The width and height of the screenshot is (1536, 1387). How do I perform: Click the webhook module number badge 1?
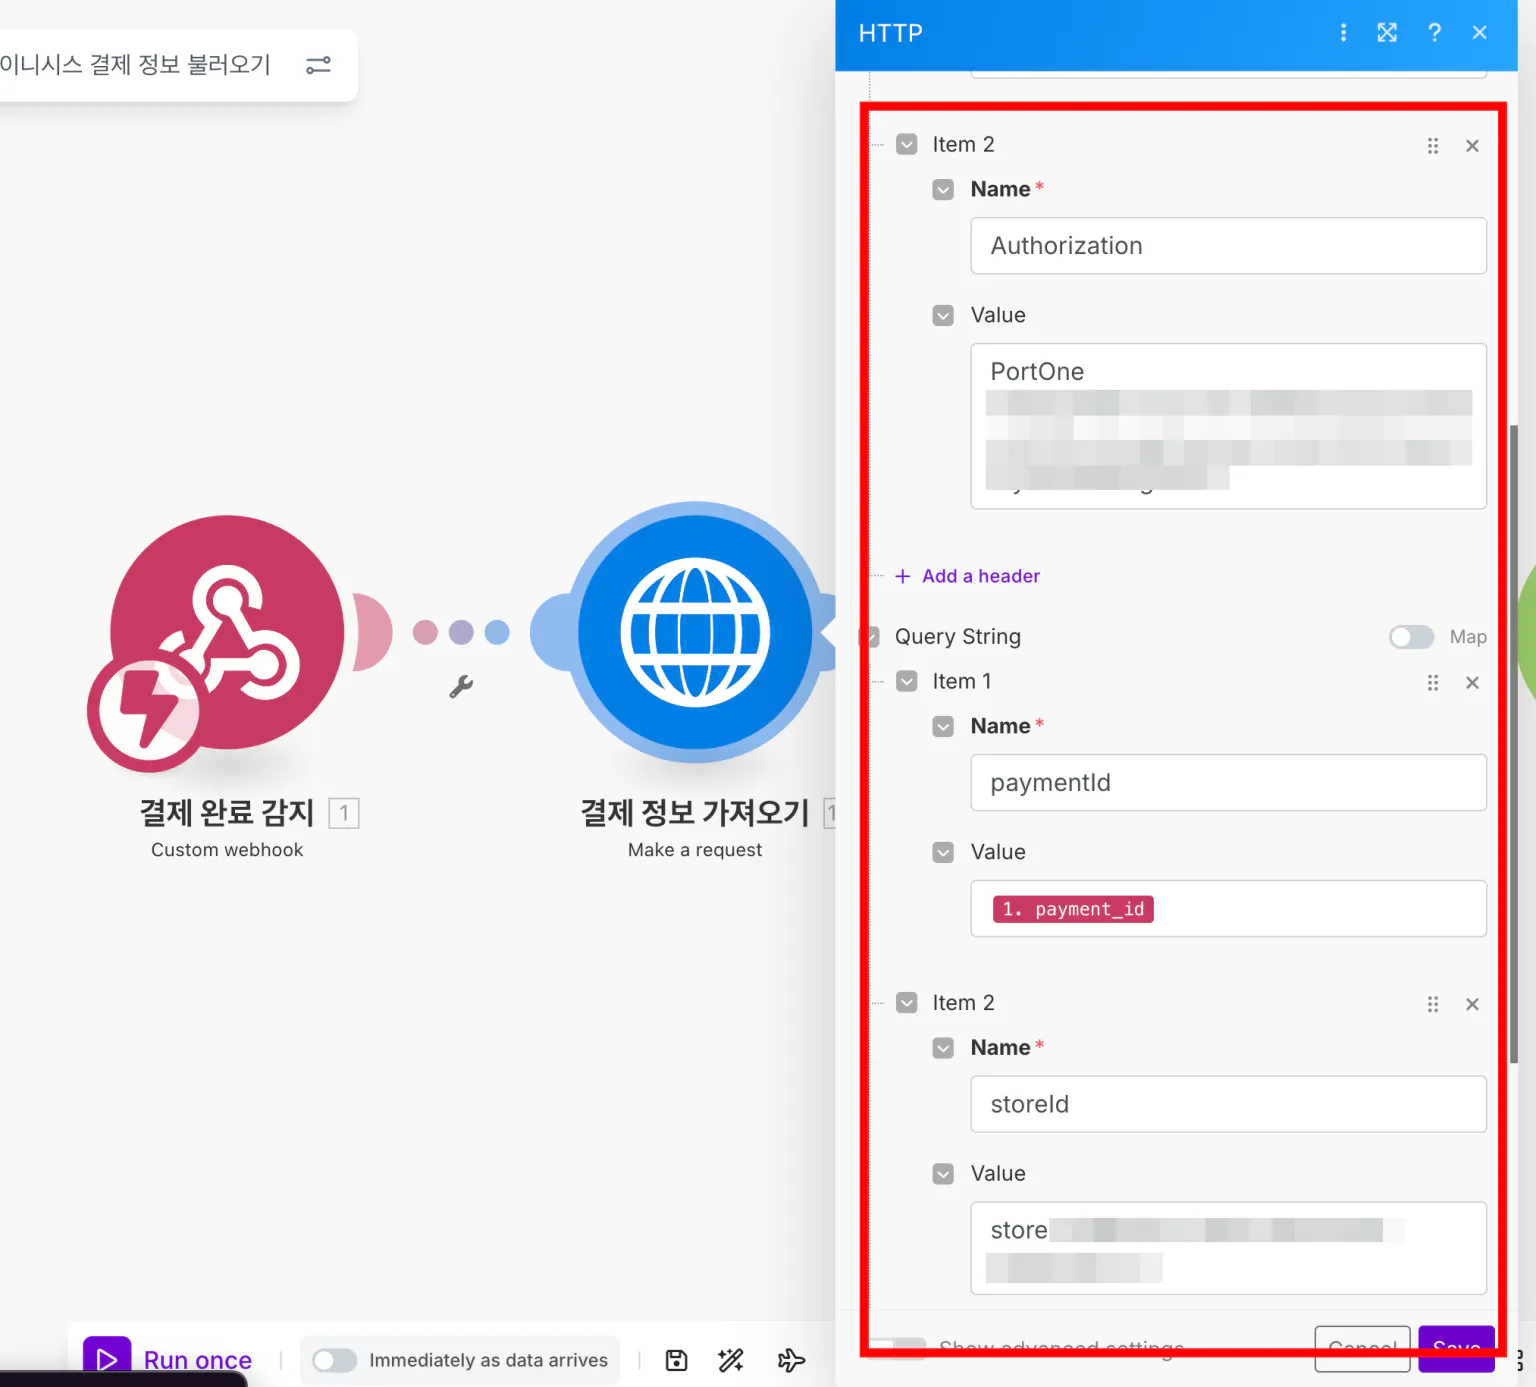[344, 813]
